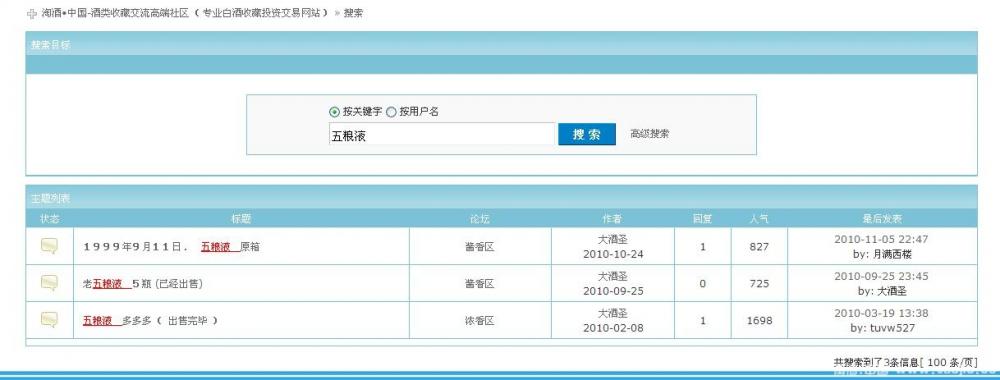This screenshot has width=1000, height=380.
Task: Click the 状态 column header
Action: (x=50, y=219)
